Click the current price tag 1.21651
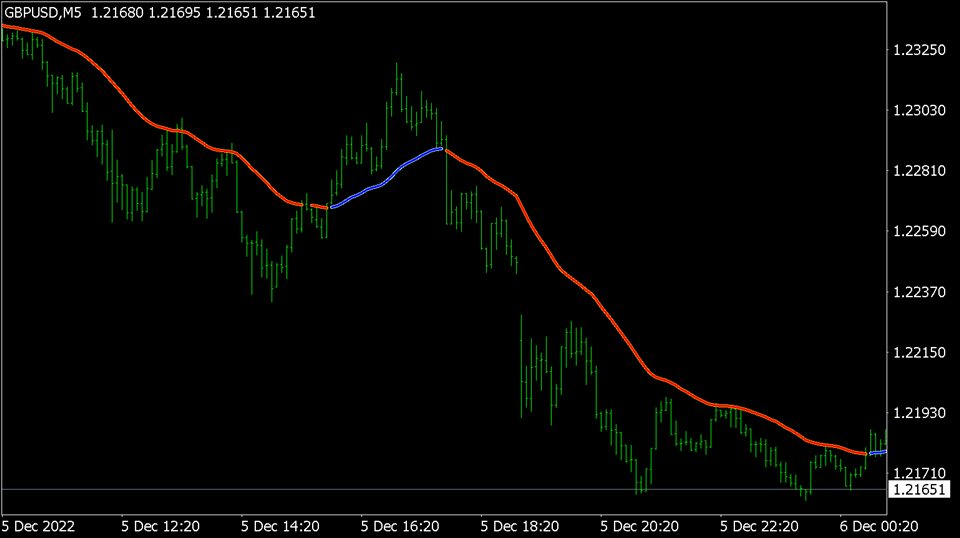The width and height of the screenshot is (960, 538). pyautogui.click(x=919, y=490)
